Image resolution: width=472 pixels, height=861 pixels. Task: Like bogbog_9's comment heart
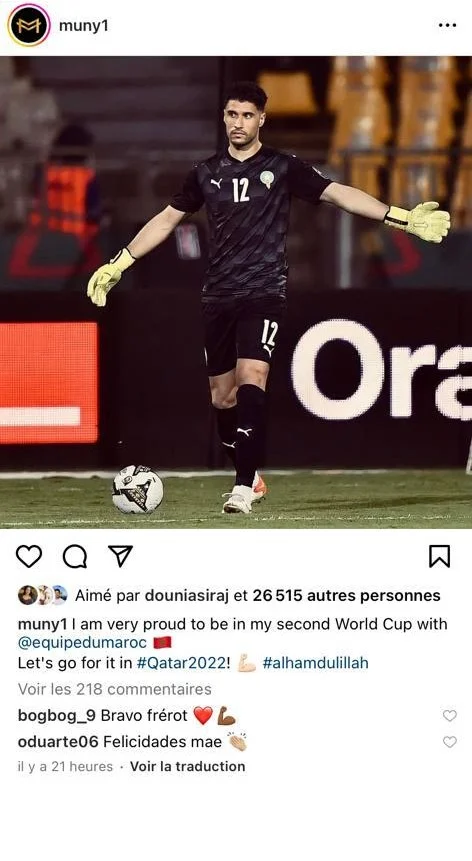coord(449,715)
